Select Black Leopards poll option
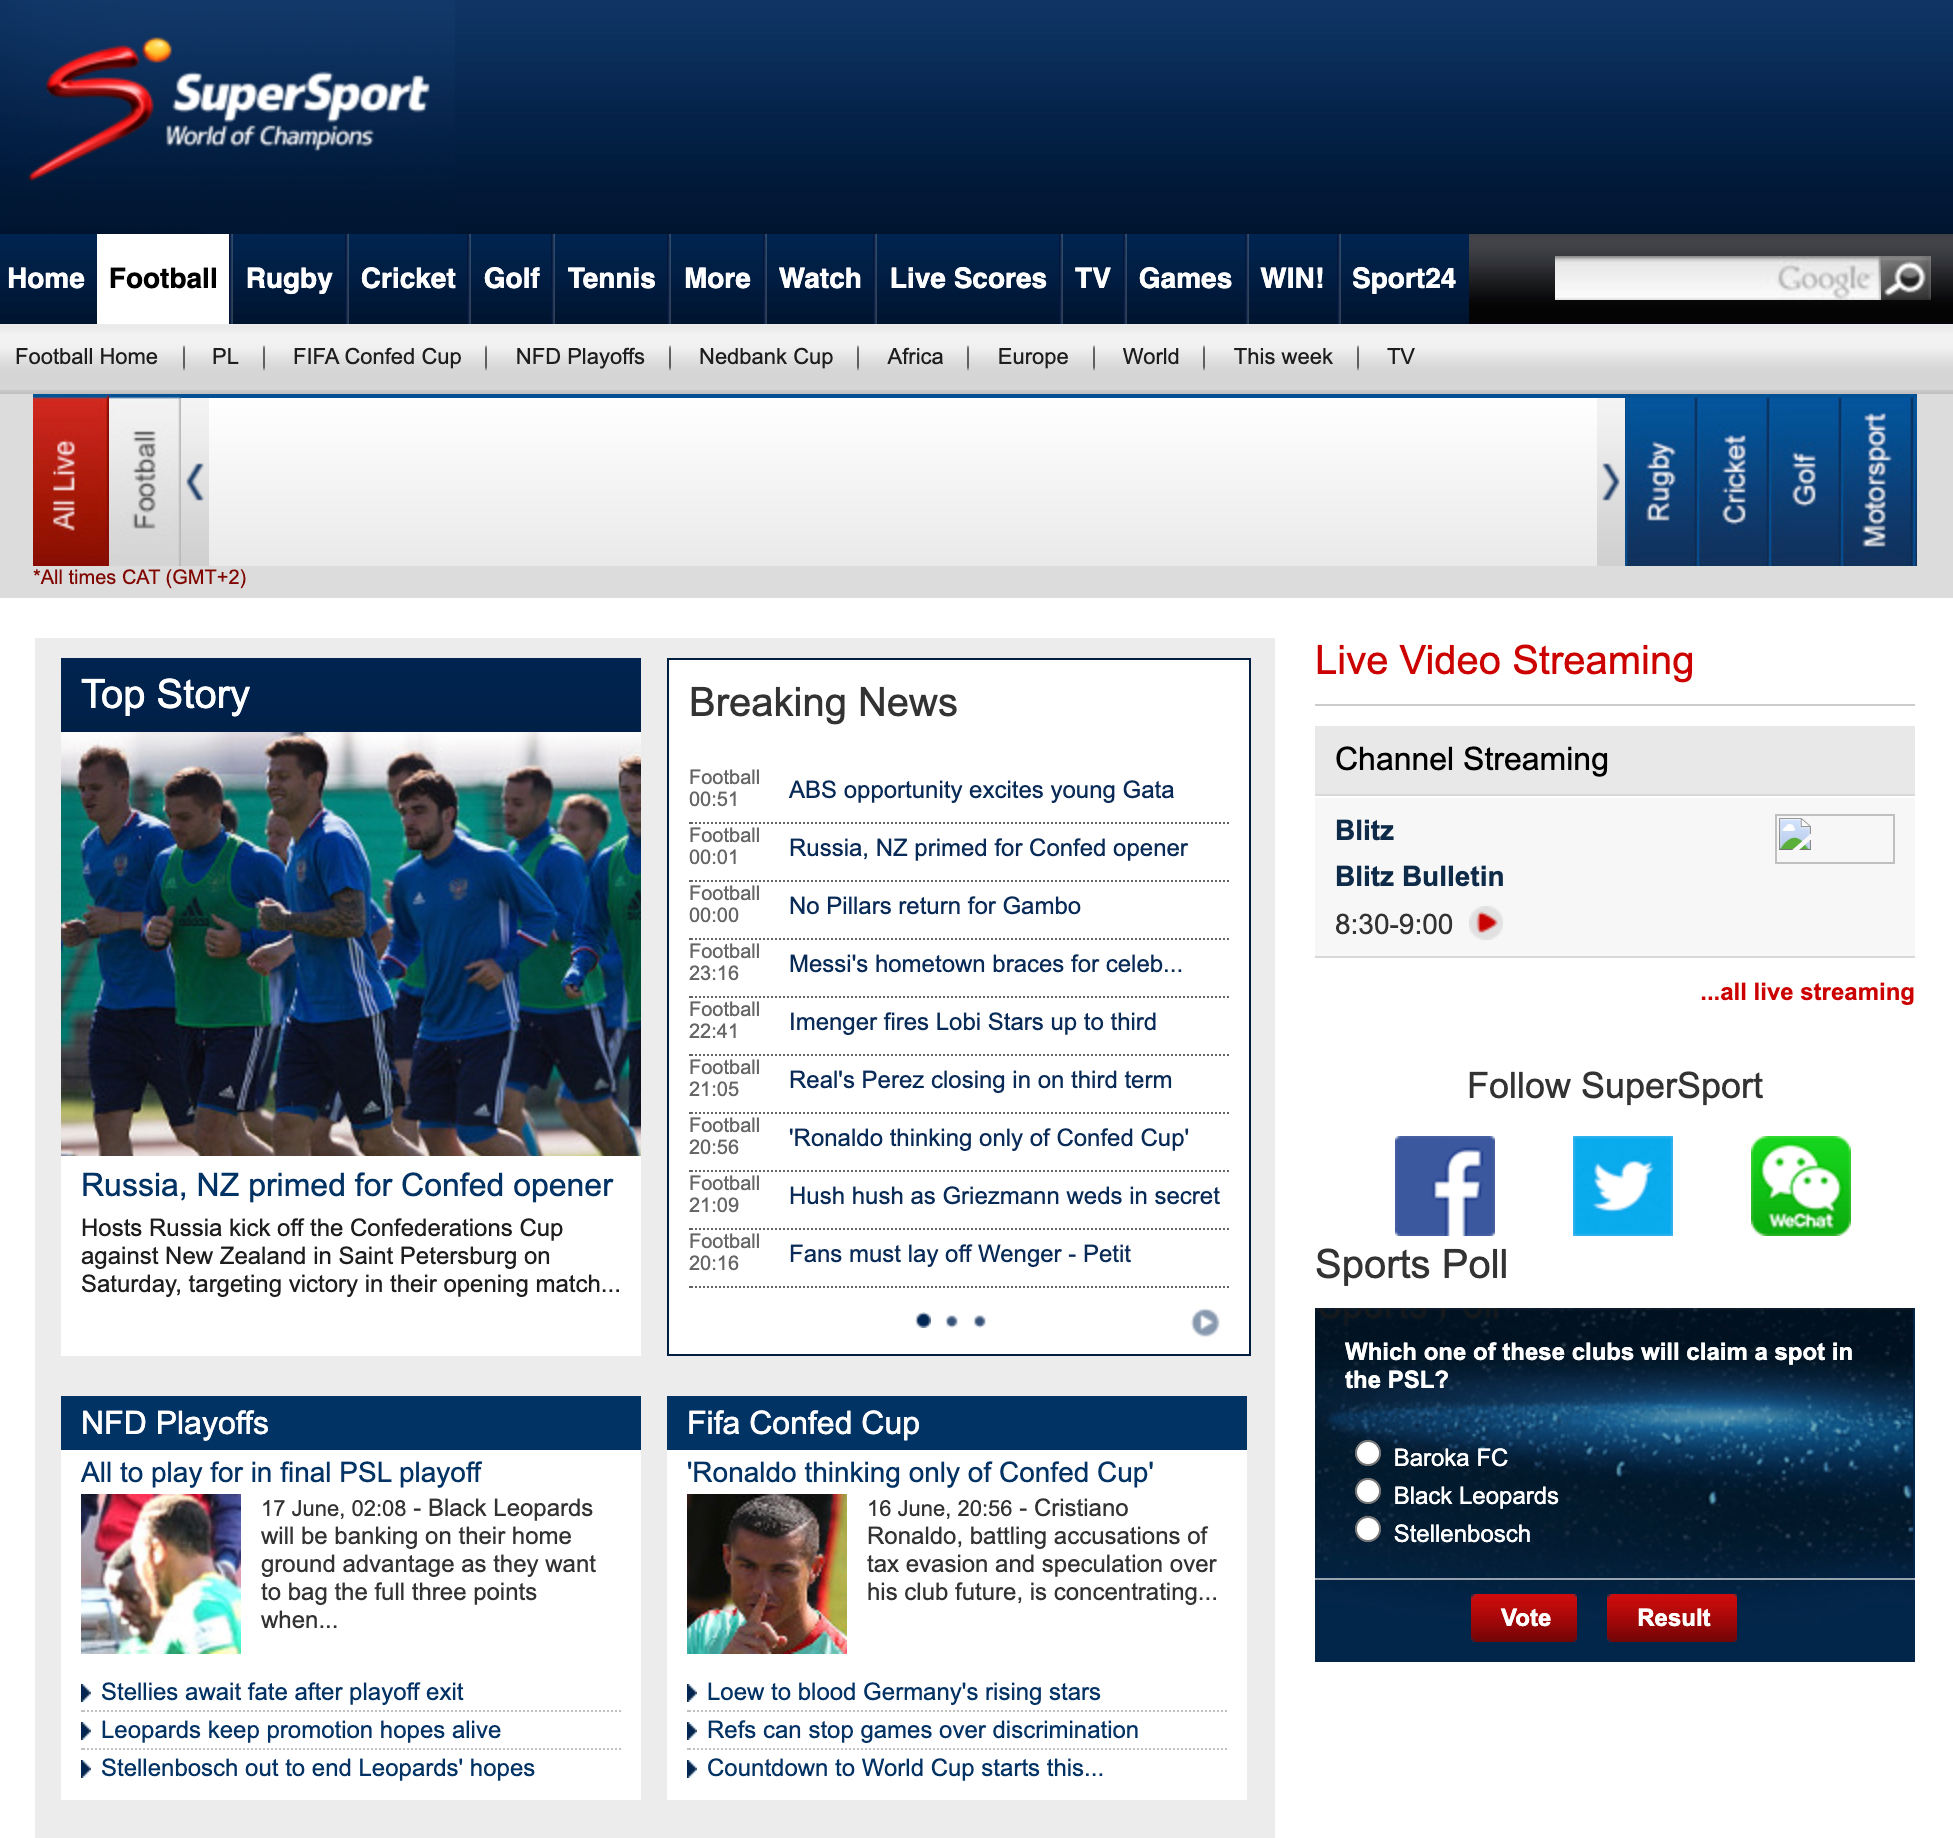Viewport: 1953px width, 1838px height. tap(1367, 1491)
